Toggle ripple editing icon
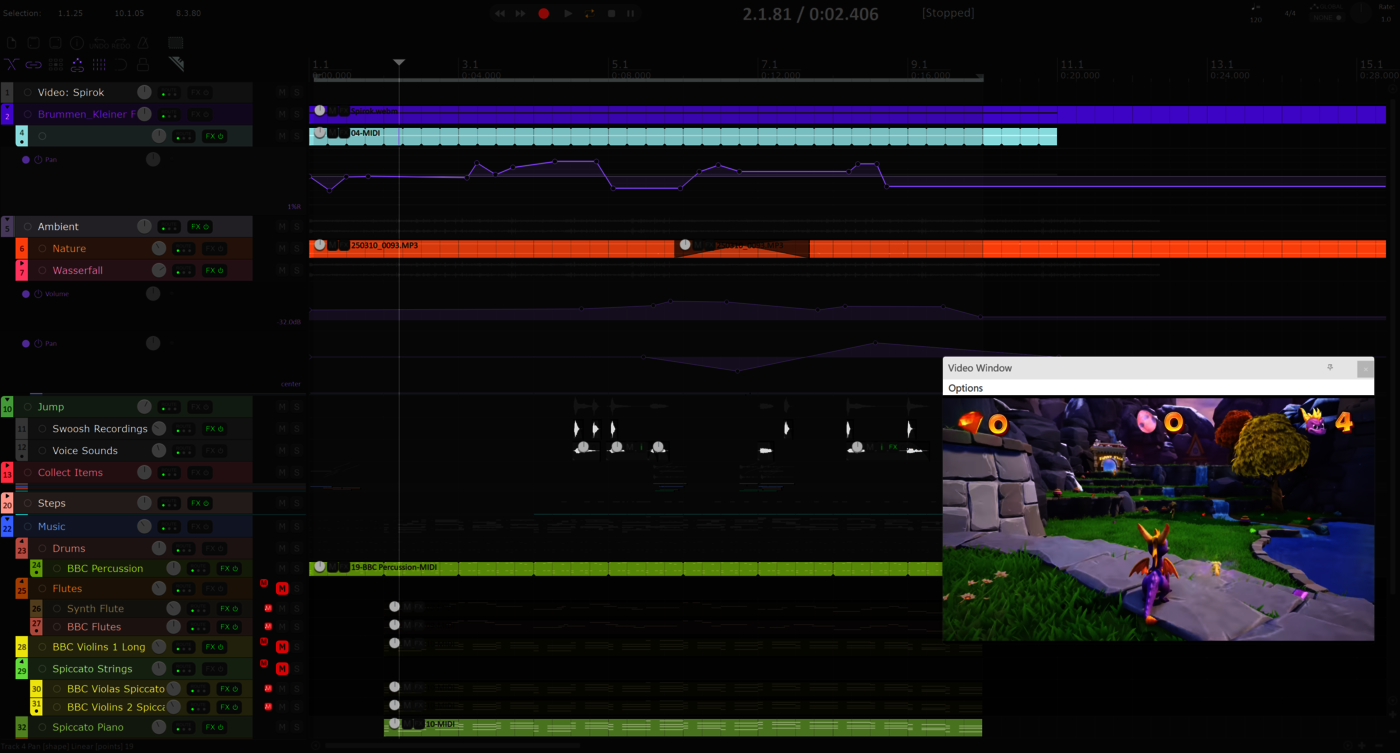 tap(56, 64)
